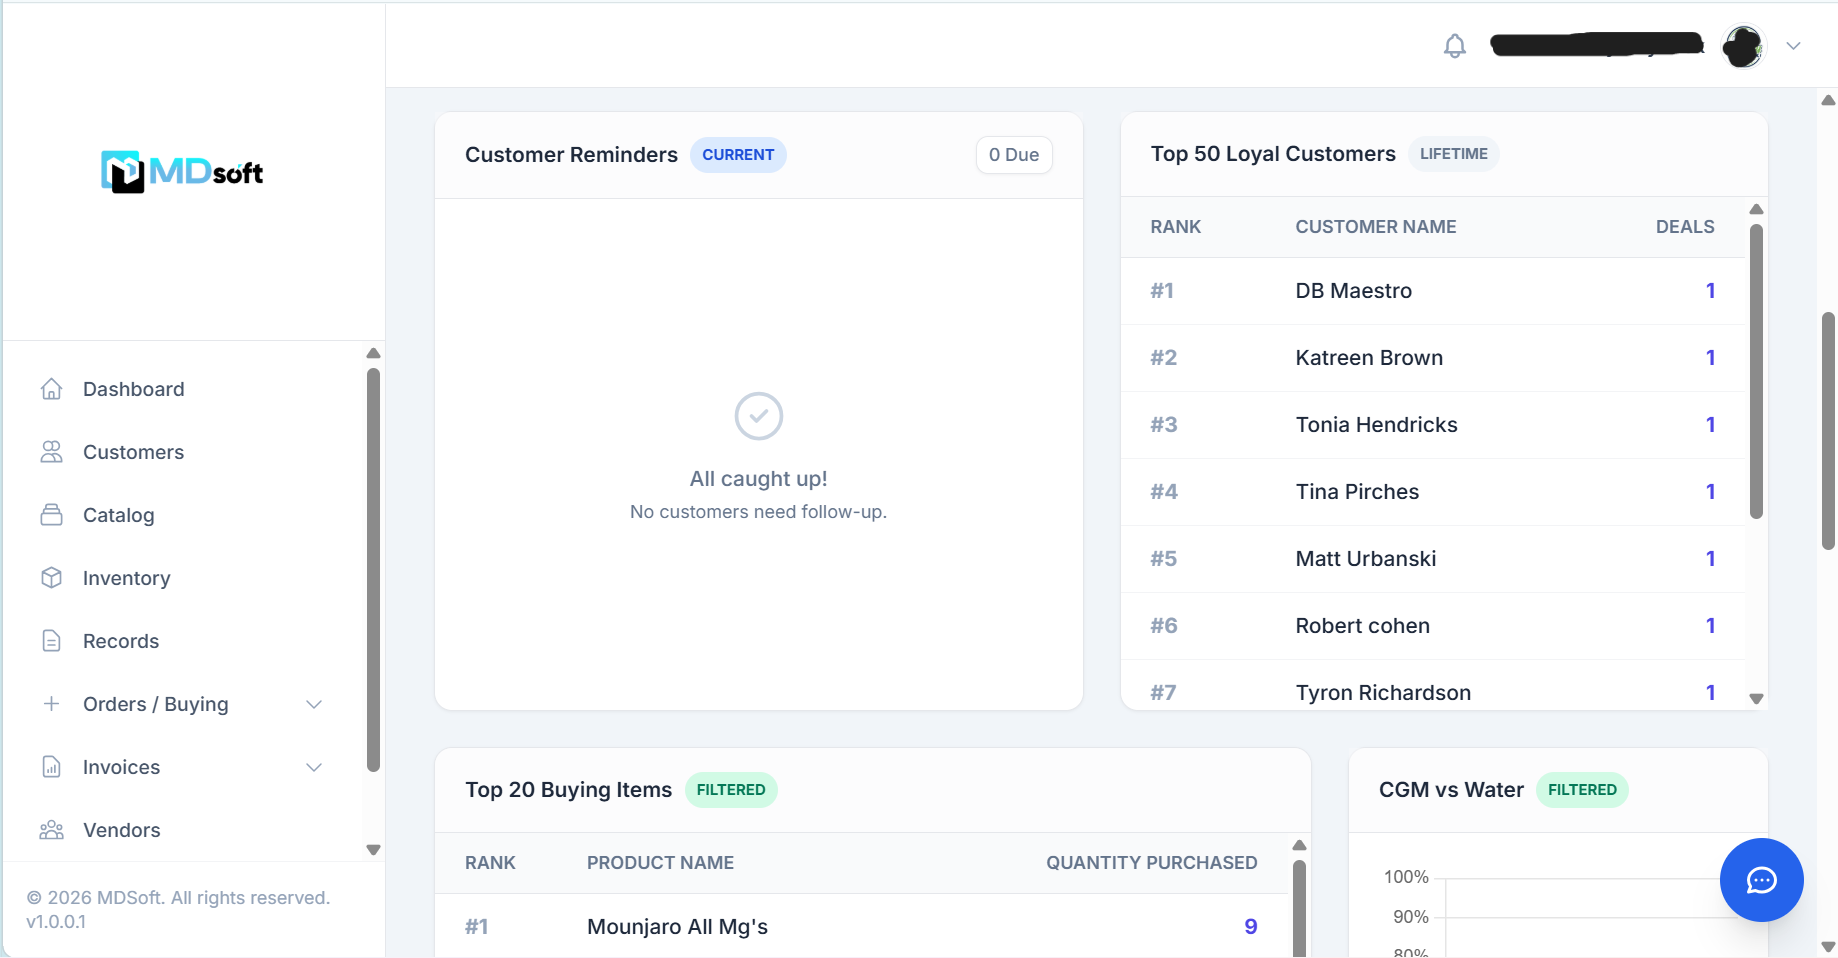Select customer Tina Pirches
Viewport: 1838px width, 958px height.
click(x=1357, y=492)
